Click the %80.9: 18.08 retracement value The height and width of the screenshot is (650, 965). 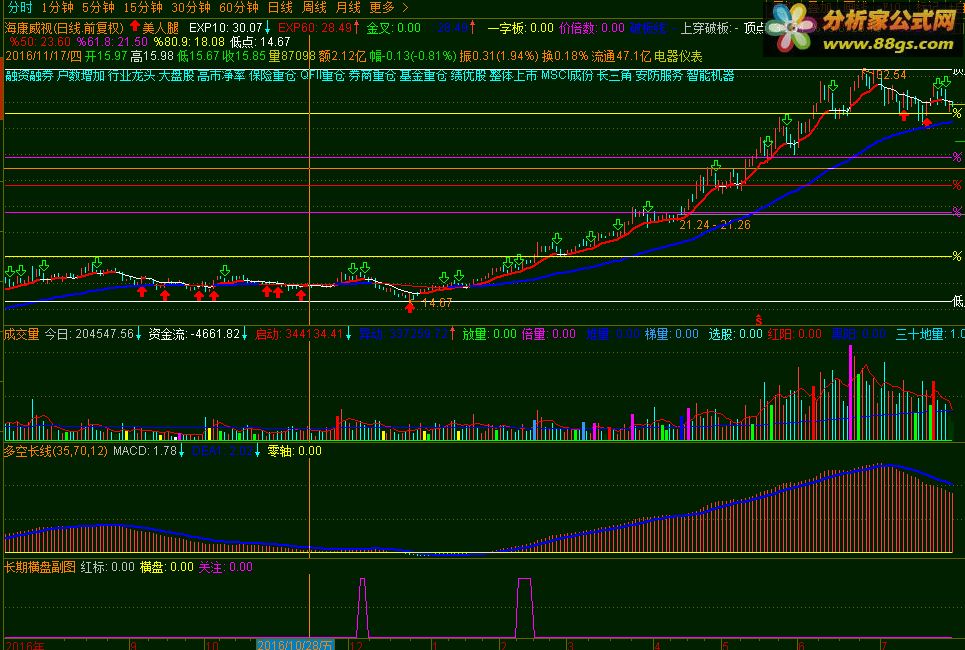pyautogui.click(x=189, y=42)
